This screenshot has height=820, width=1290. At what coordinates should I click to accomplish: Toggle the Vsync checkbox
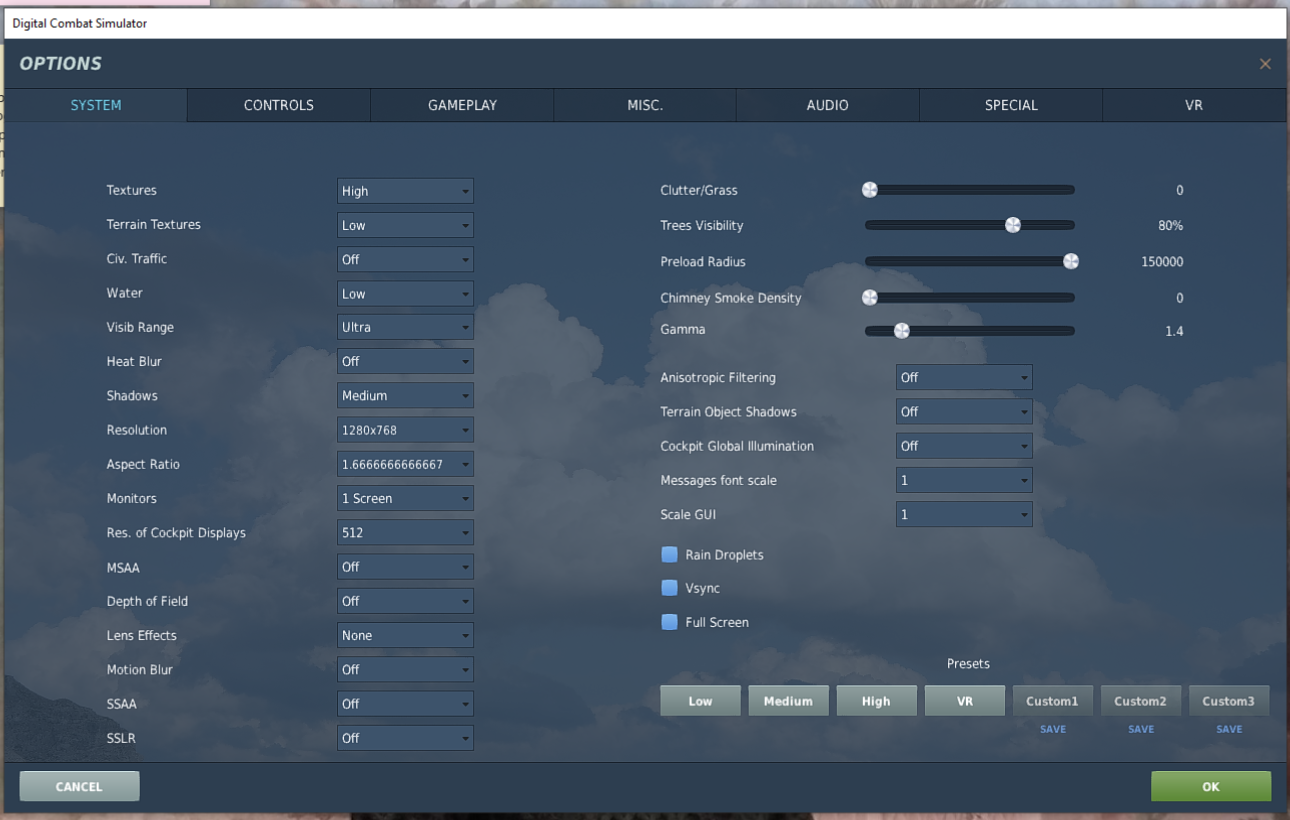670,588
